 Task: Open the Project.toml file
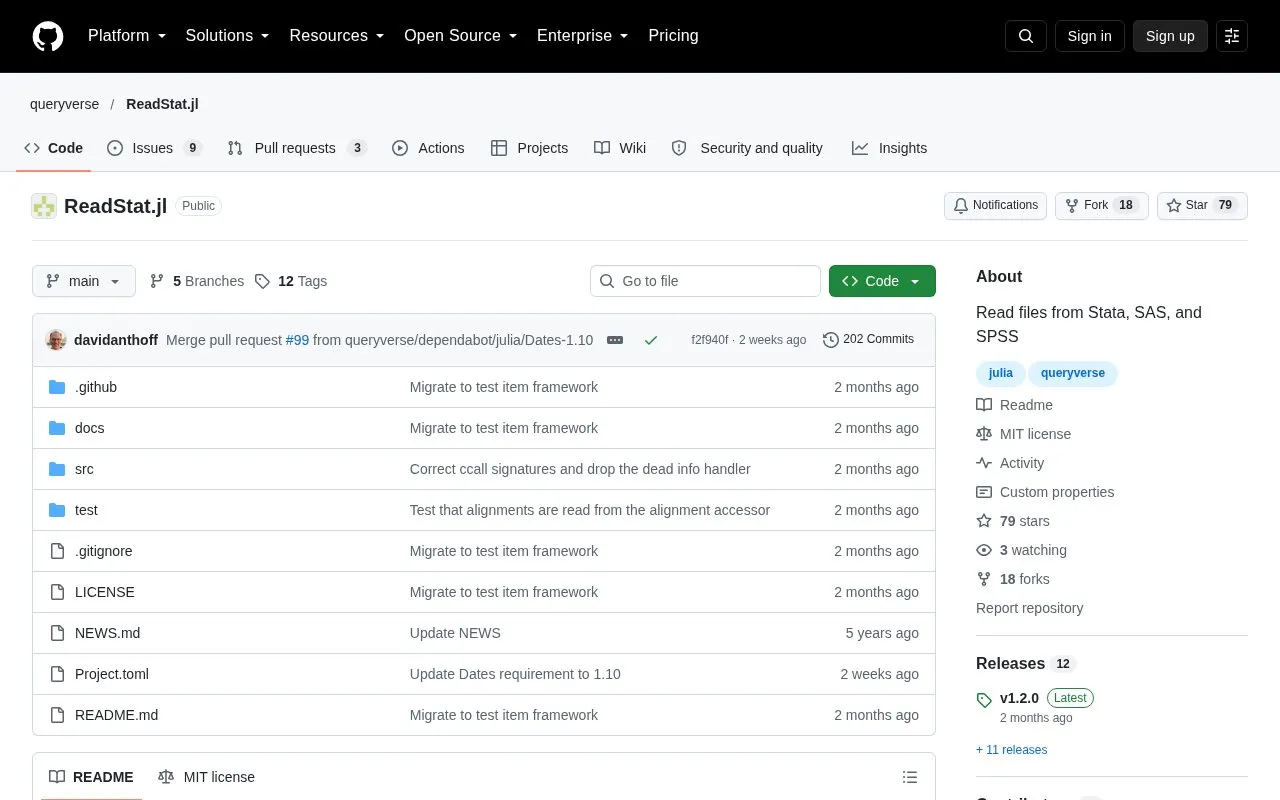(111, 674)
